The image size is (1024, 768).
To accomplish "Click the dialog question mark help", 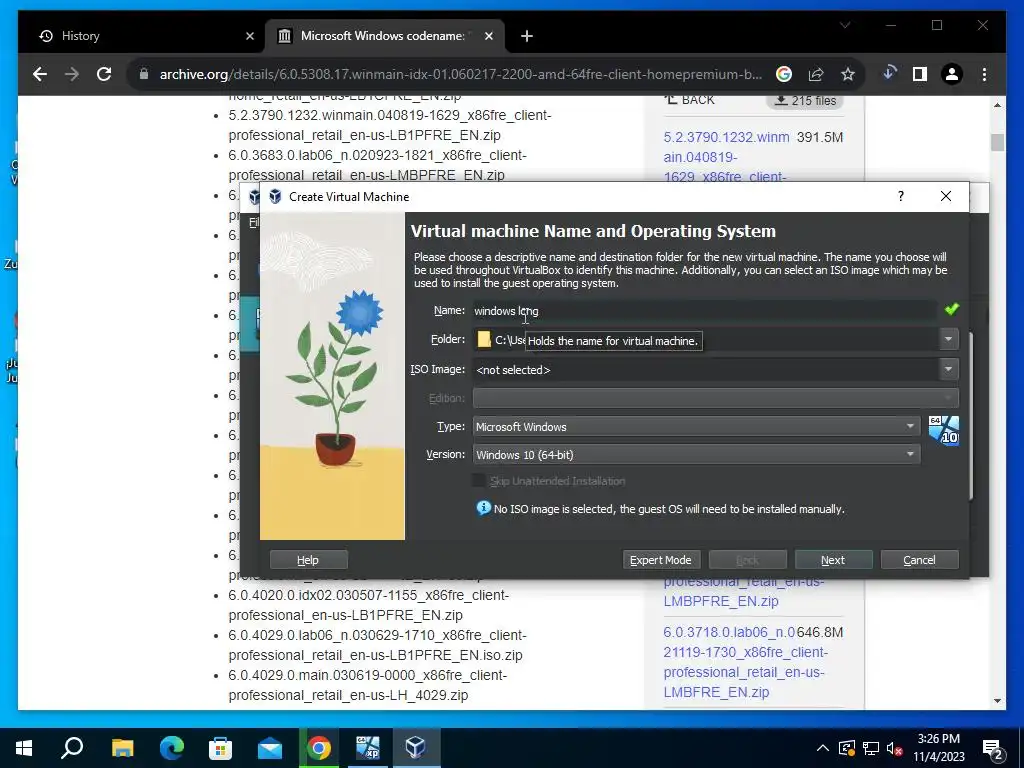I will 901,197.
